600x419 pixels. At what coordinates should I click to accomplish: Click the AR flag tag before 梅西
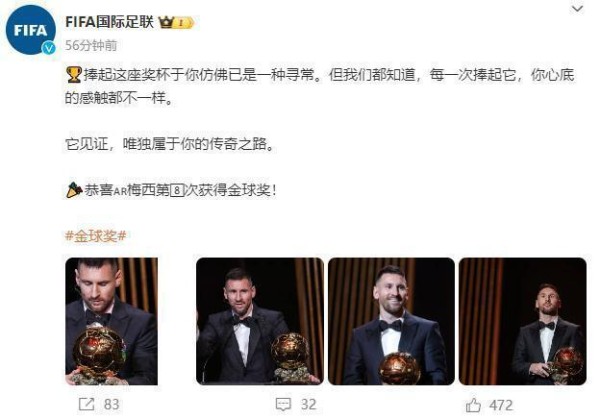pyautogui.click(x=120, y=191)
